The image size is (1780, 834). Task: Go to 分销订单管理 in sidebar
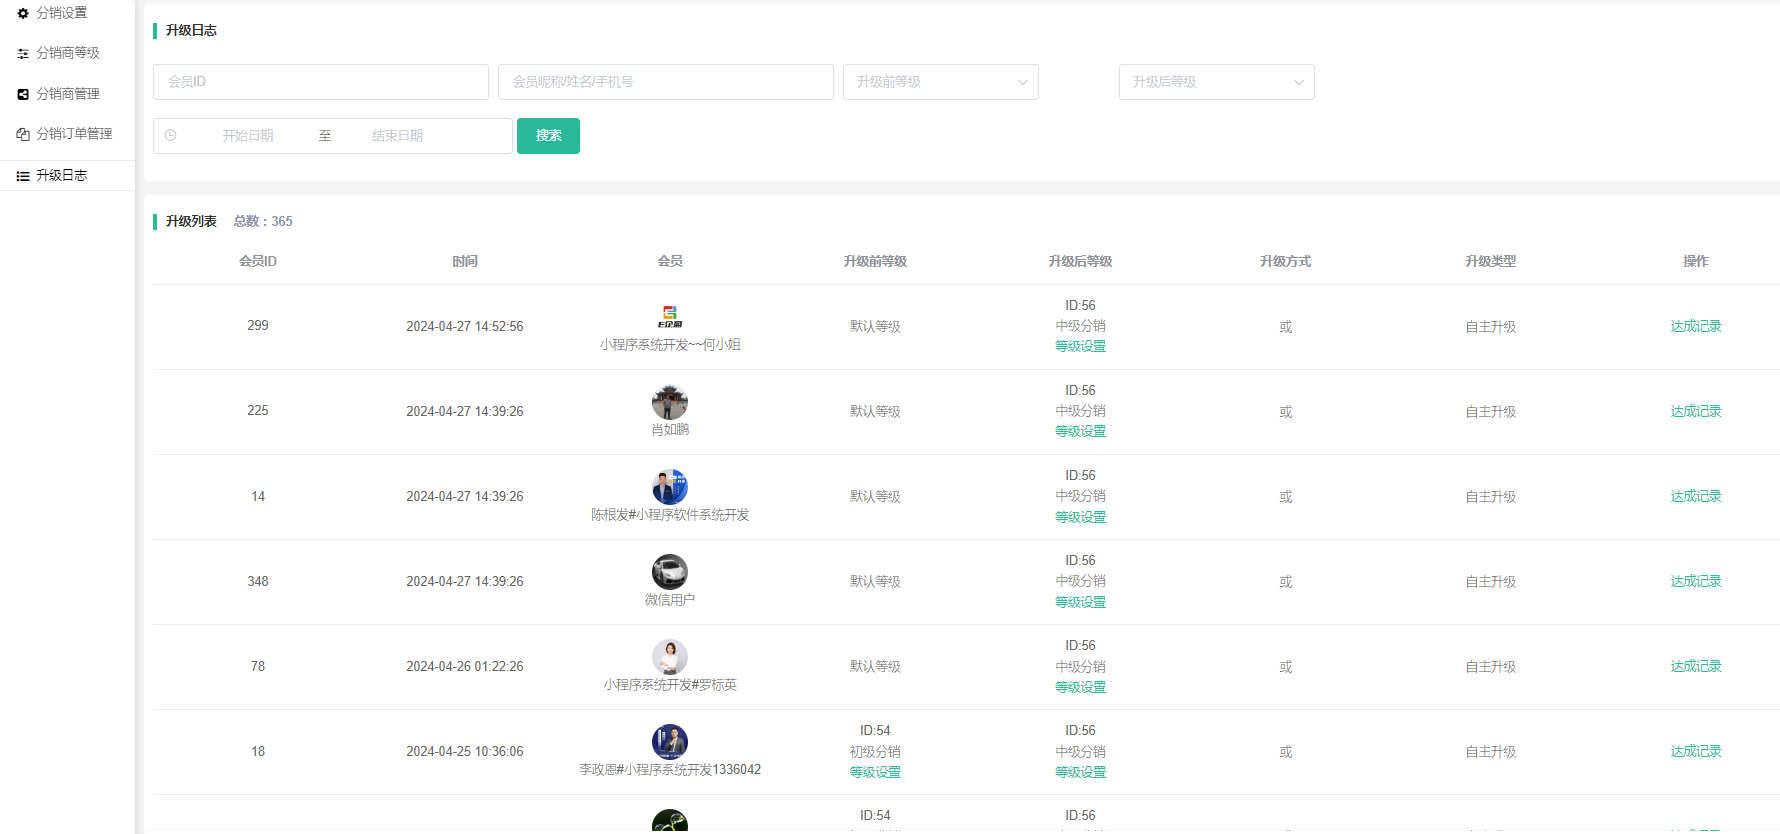point(74,134)
